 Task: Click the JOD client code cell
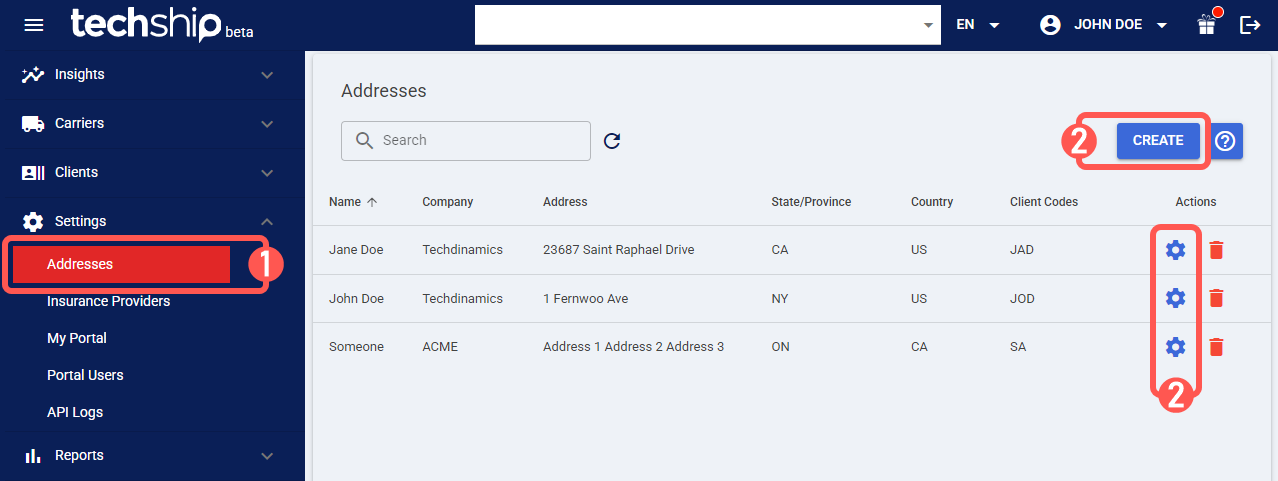(x=1022, y=298)
